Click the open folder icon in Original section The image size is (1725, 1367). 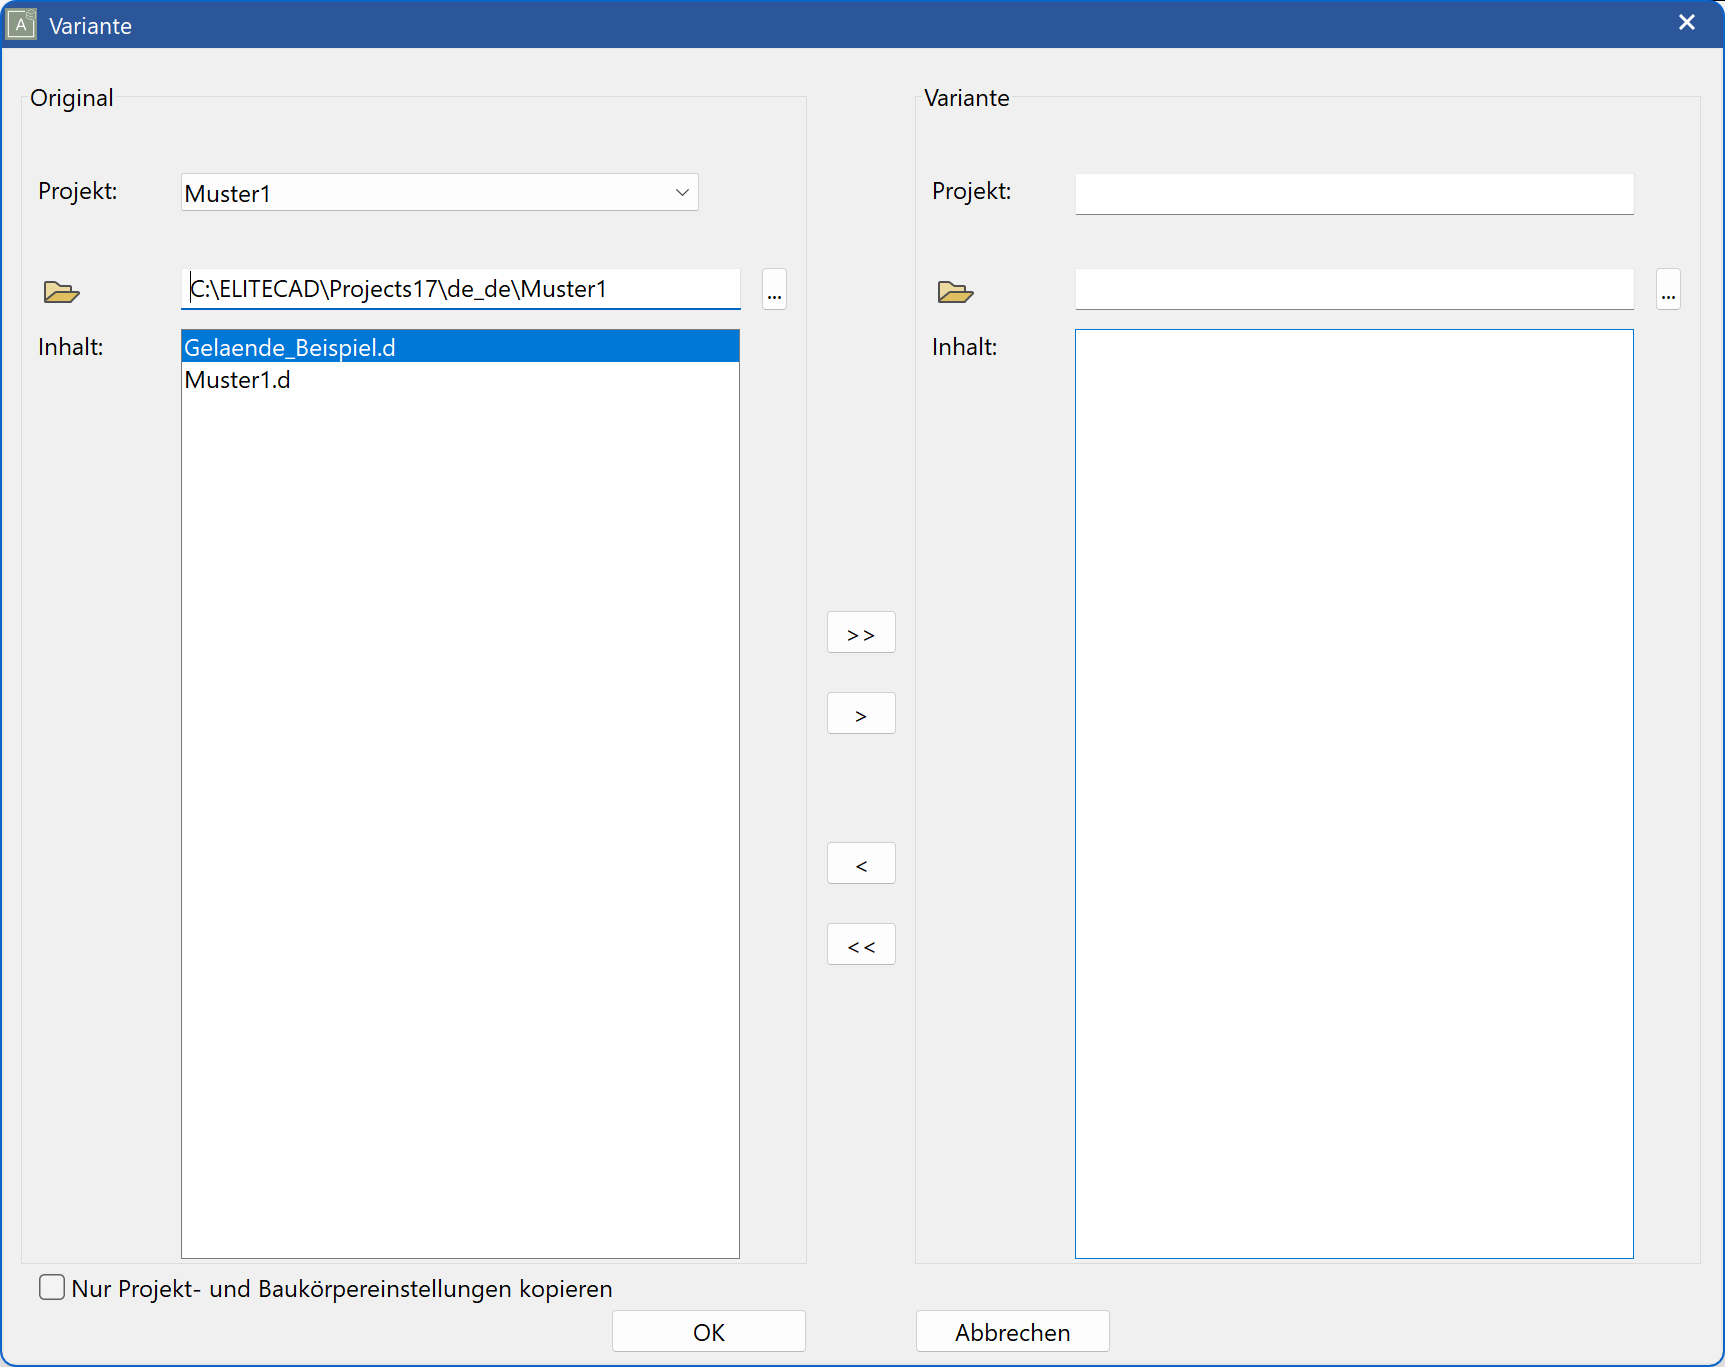(x=60, y=291)
